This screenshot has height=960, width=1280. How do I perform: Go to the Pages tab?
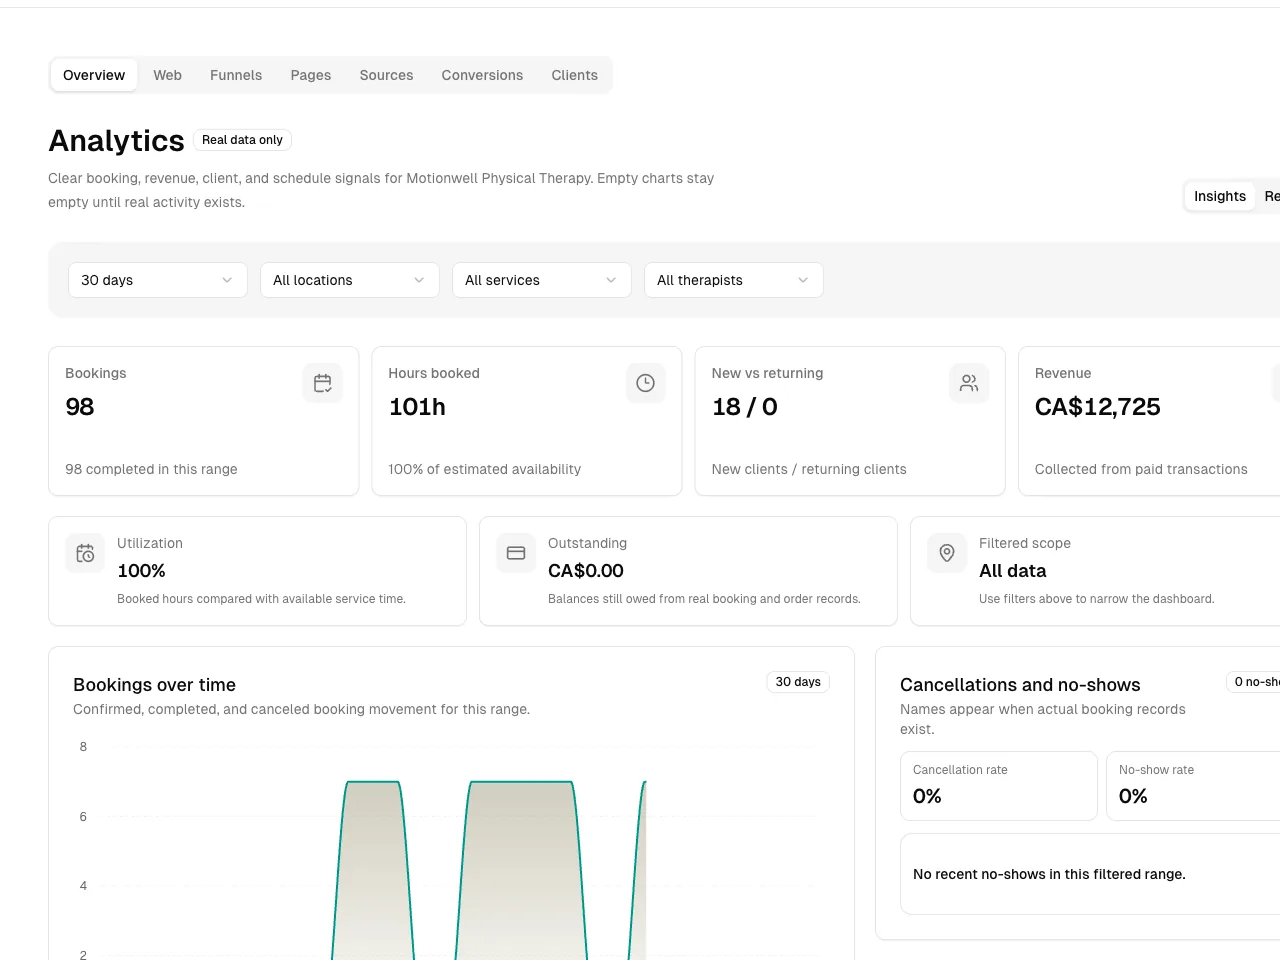[311, 75]
